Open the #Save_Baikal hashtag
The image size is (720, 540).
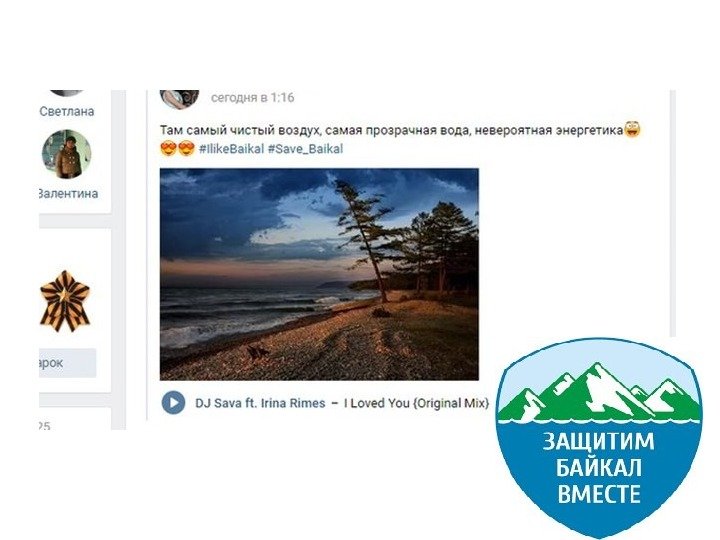coord(305,149)
